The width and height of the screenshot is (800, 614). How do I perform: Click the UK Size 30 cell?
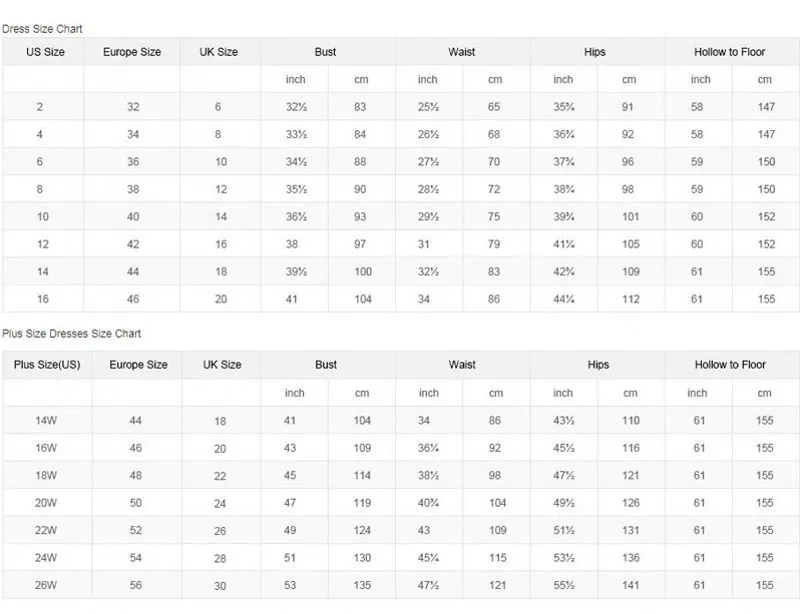click(220, 585)
